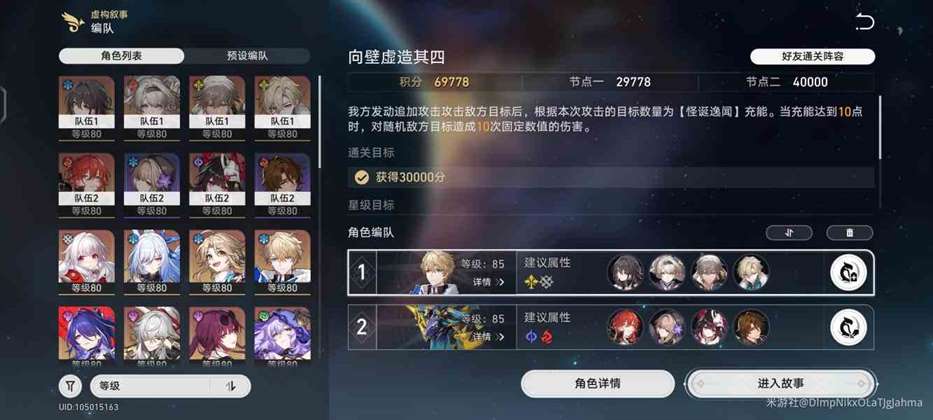
Task: Switch to the 角色列表 tab
Action: coord(121,56)
